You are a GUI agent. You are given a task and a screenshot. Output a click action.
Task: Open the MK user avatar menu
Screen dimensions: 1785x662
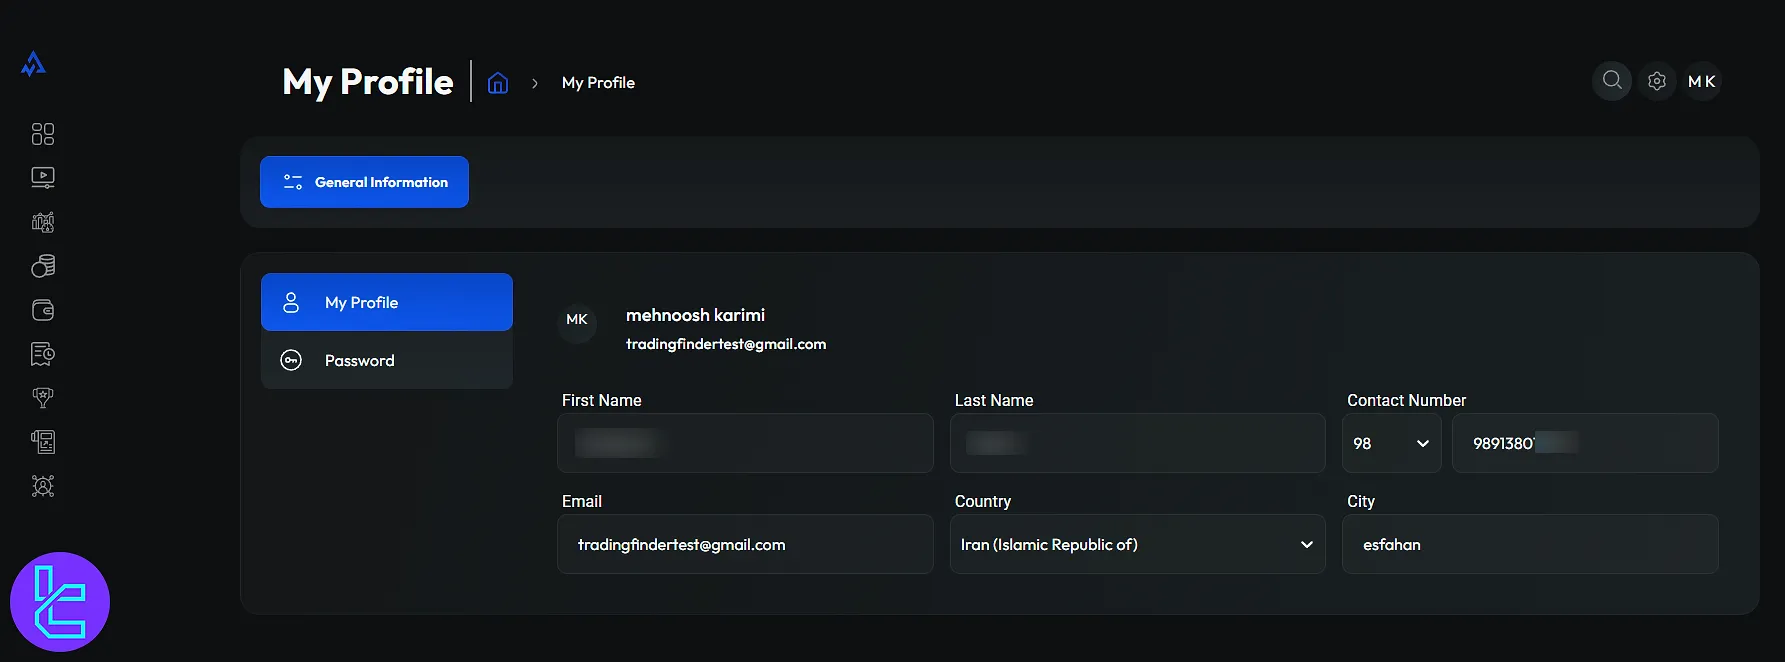point(1701,81)
